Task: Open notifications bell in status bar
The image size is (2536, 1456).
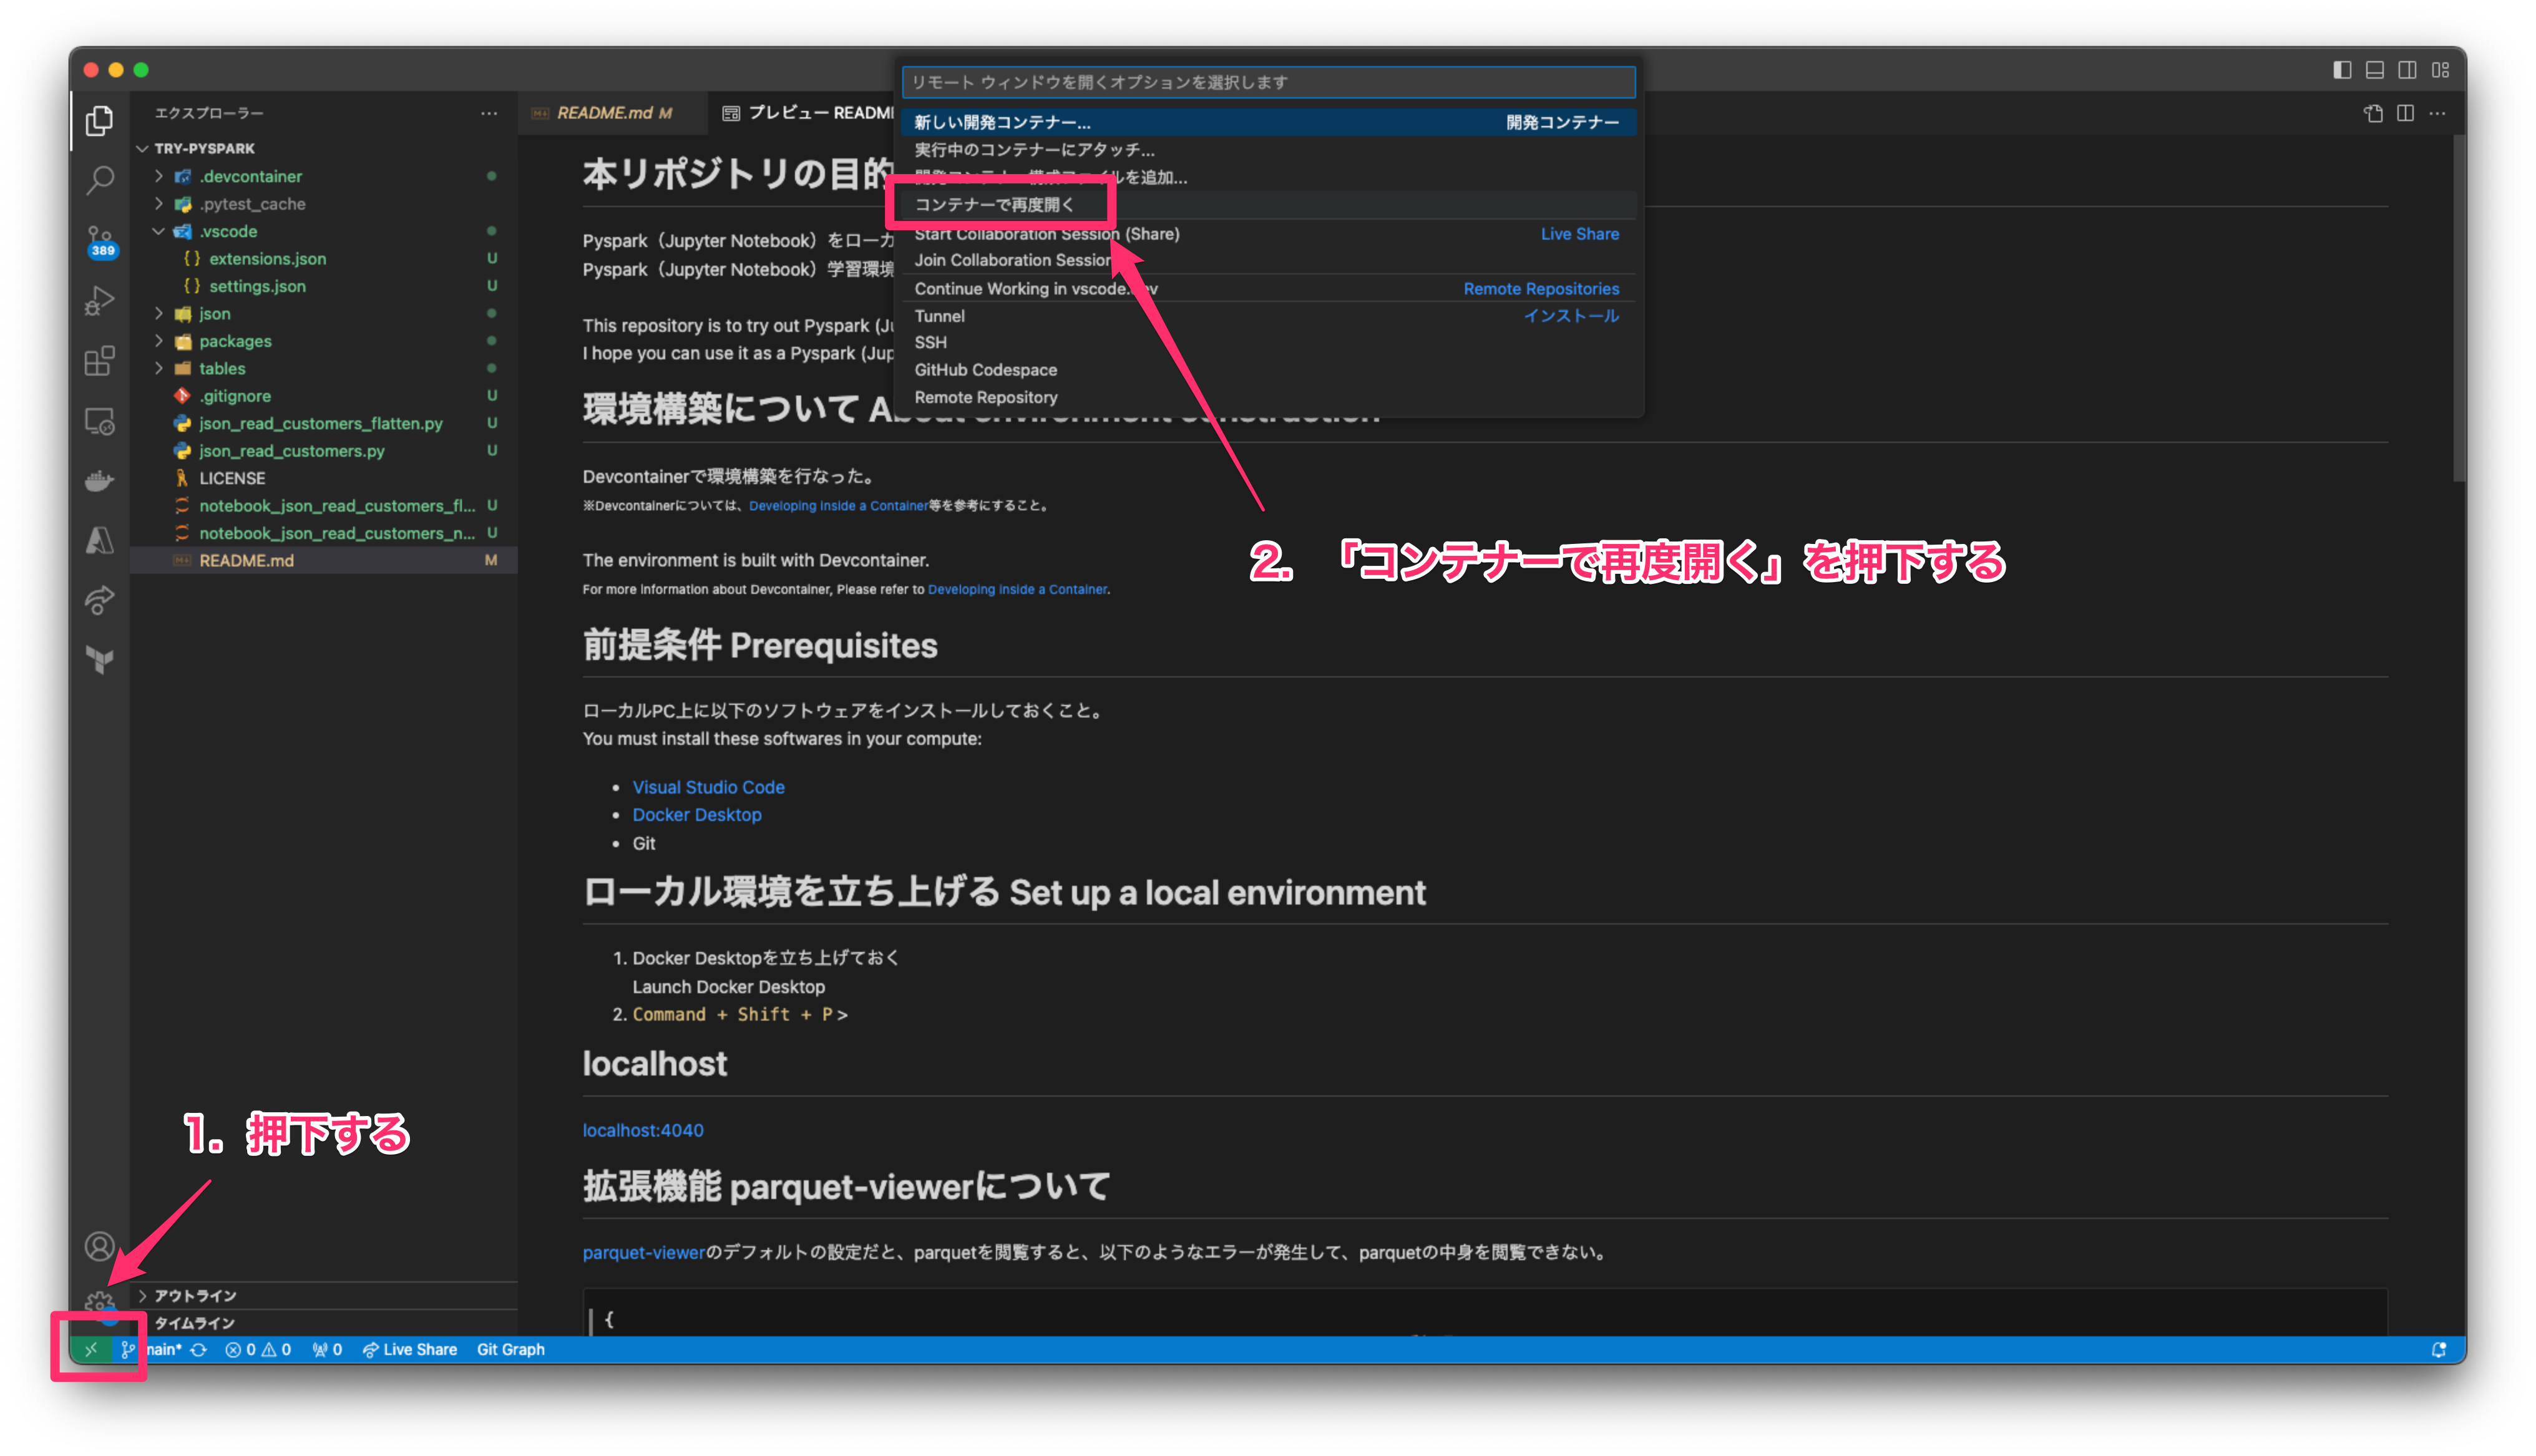Action: 2438,1349
